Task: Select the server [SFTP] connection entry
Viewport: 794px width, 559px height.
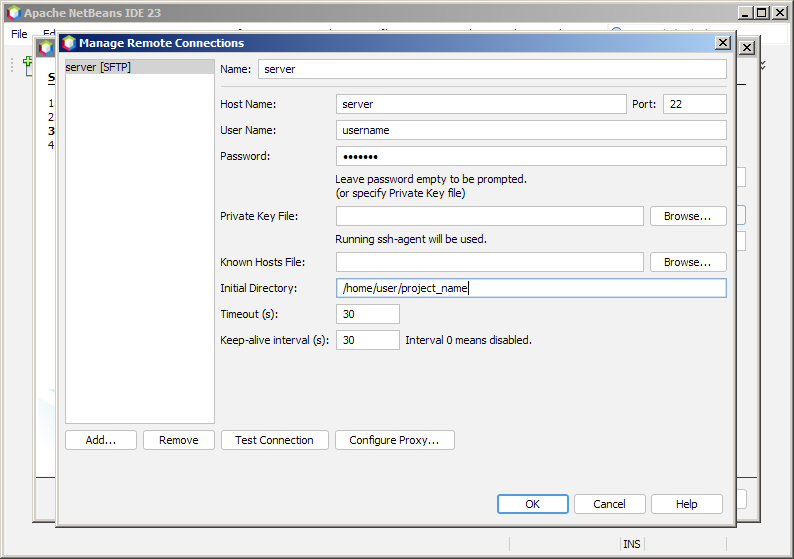Action: pos(98,67)
